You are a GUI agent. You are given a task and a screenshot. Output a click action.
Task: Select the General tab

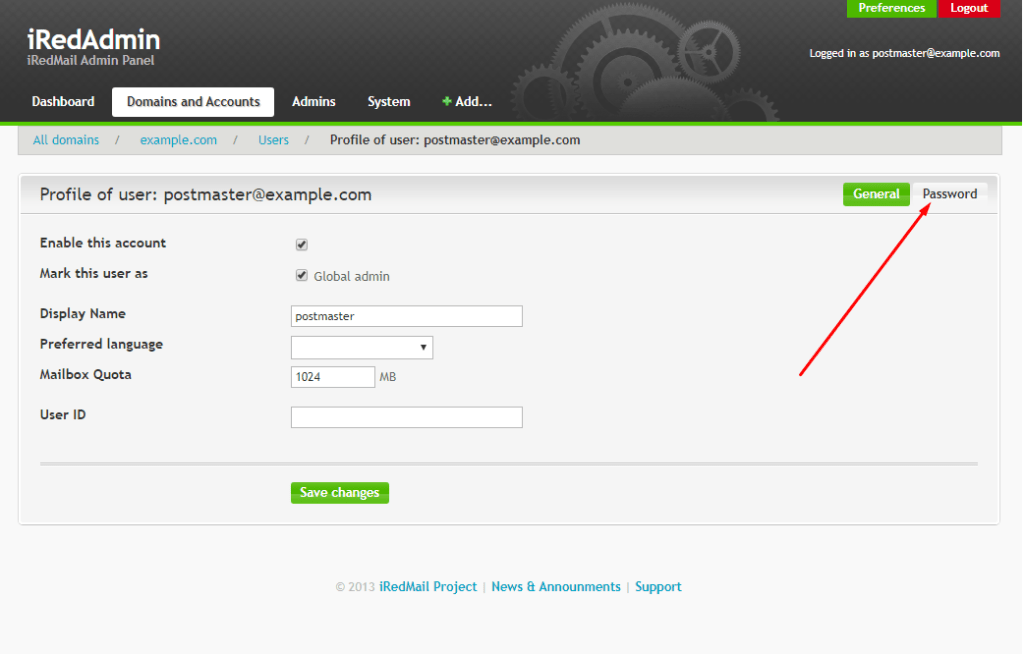876,194
